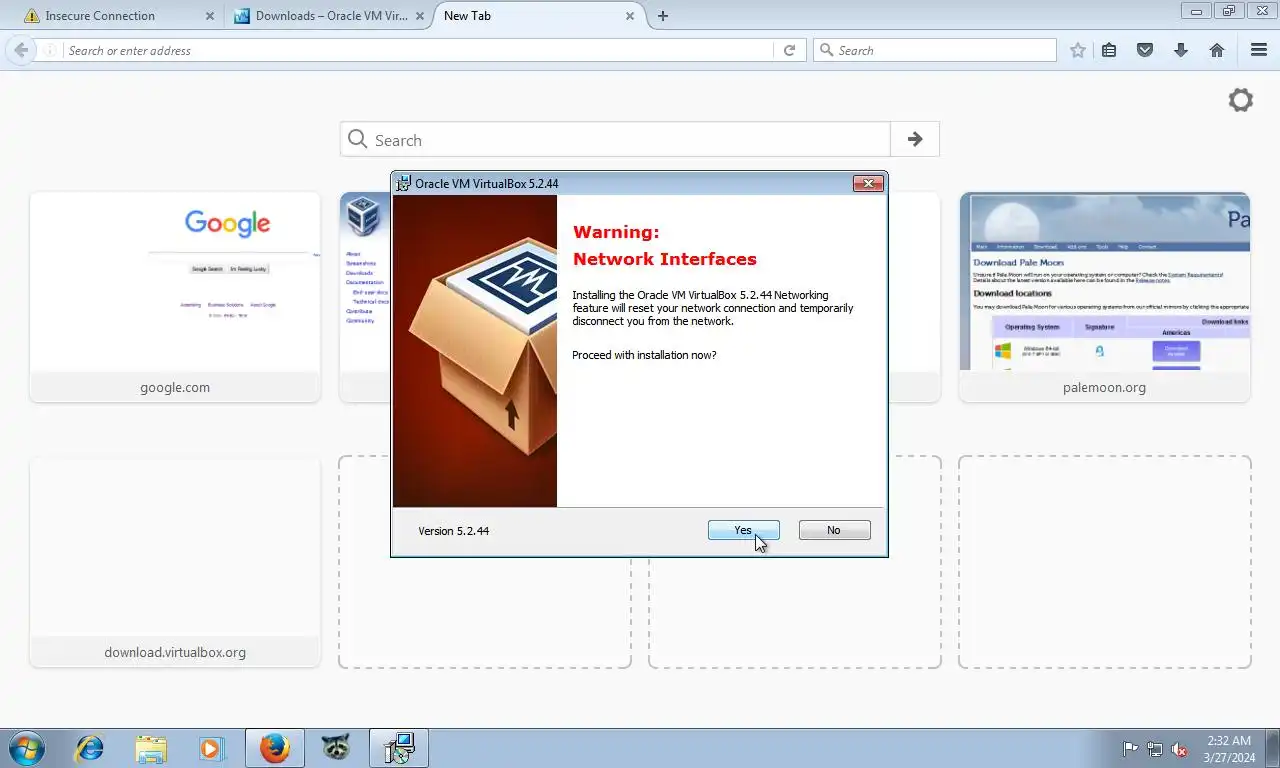Open network tray icon

[1155, 749]
